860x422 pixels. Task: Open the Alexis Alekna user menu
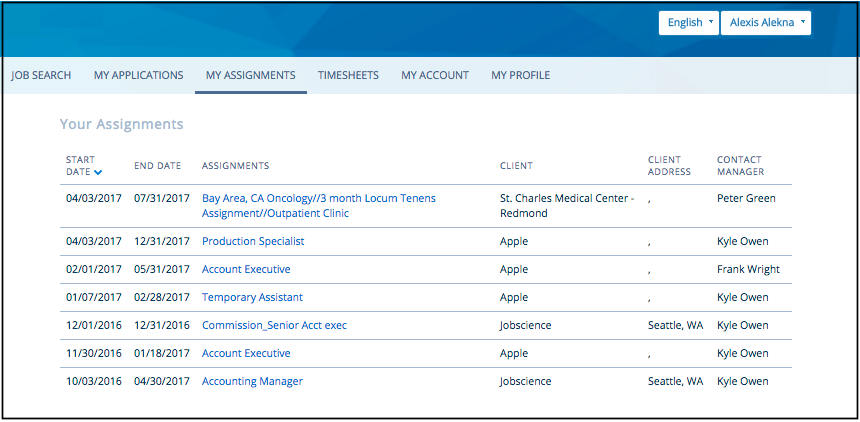[x=766, y=23]
